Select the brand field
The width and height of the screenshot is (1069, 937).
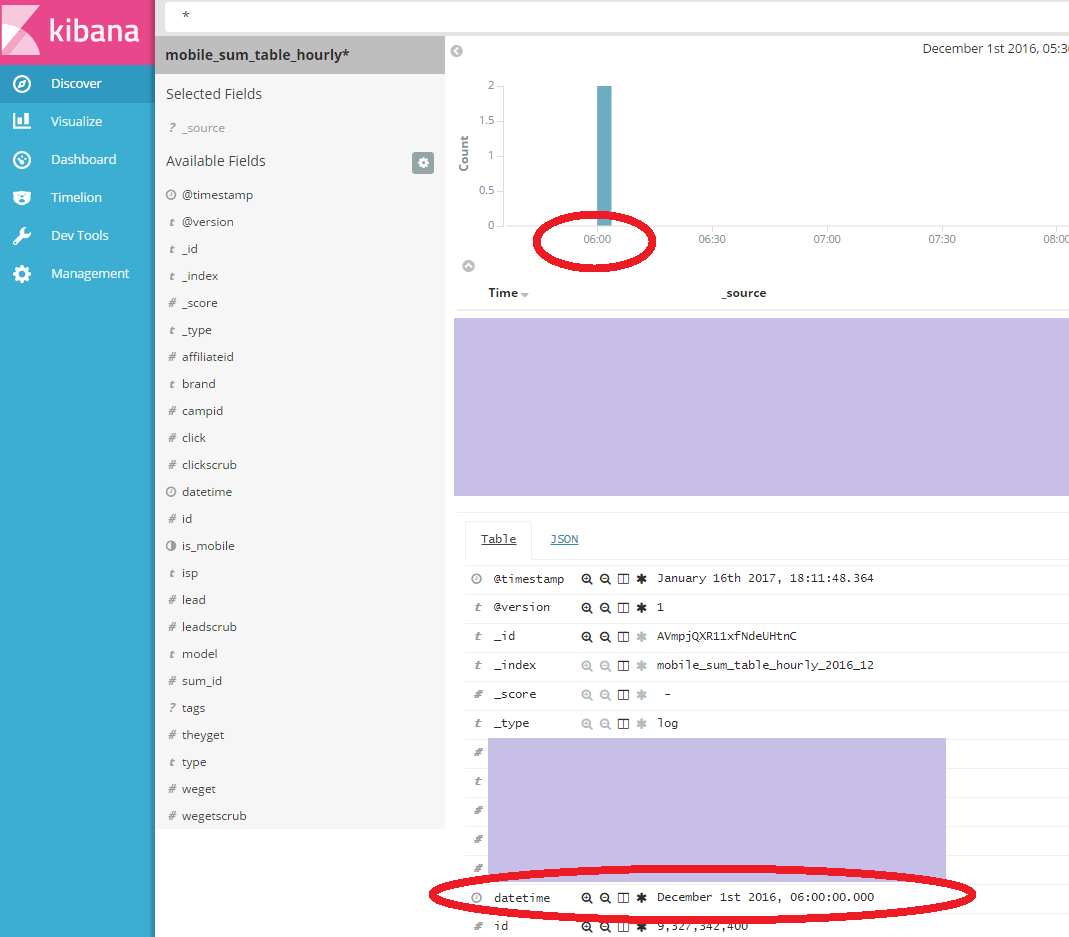pyautogui.click(x=198, y=384)
